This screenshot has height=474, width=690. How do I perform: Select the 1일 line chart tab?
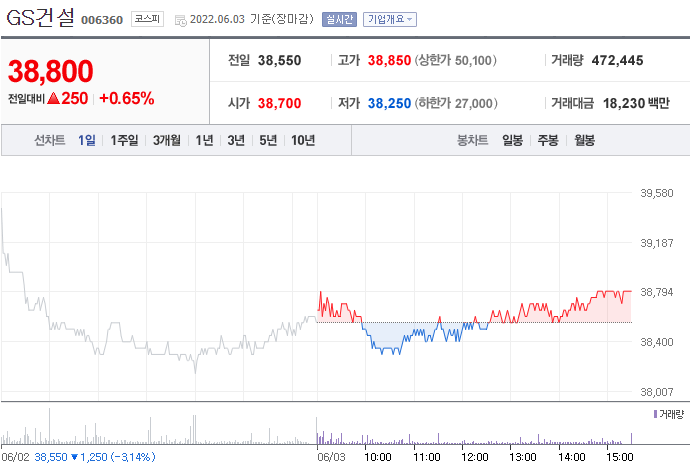tap(87, 140)
